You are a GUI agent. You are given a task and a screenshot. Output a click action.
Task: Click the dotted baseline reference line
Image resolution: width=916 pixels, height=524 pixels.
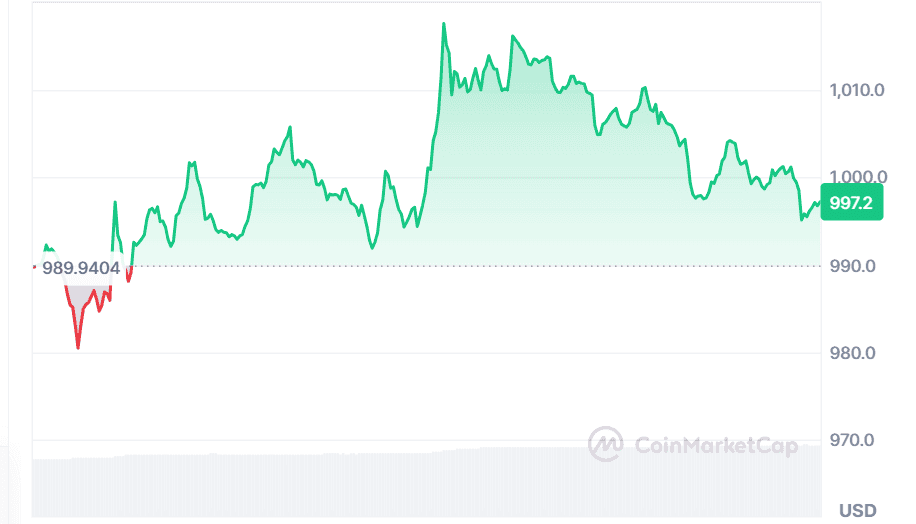[500, 266]
